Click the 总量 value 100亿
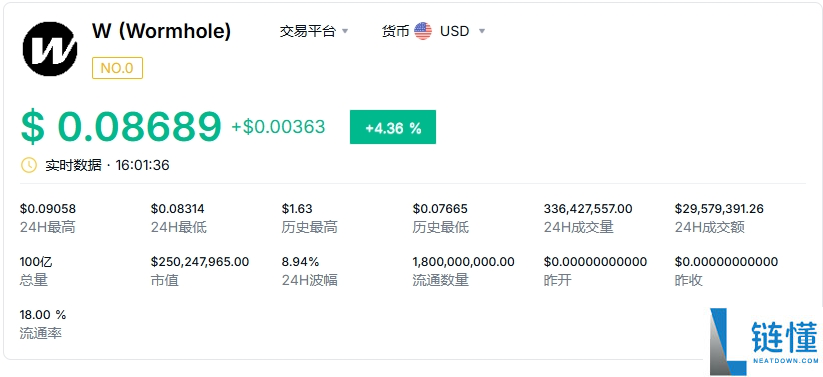 coord(36,261)
